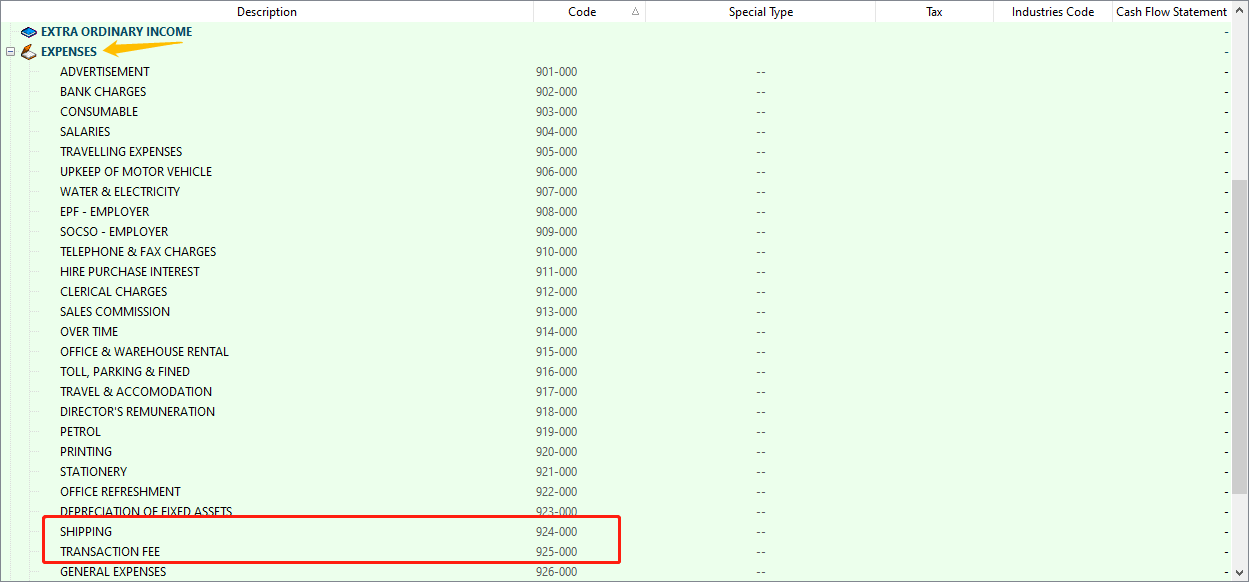Sort by the Code column header
The height and width of the screenshot is (582, 1249).
click(x=582, y=12)
